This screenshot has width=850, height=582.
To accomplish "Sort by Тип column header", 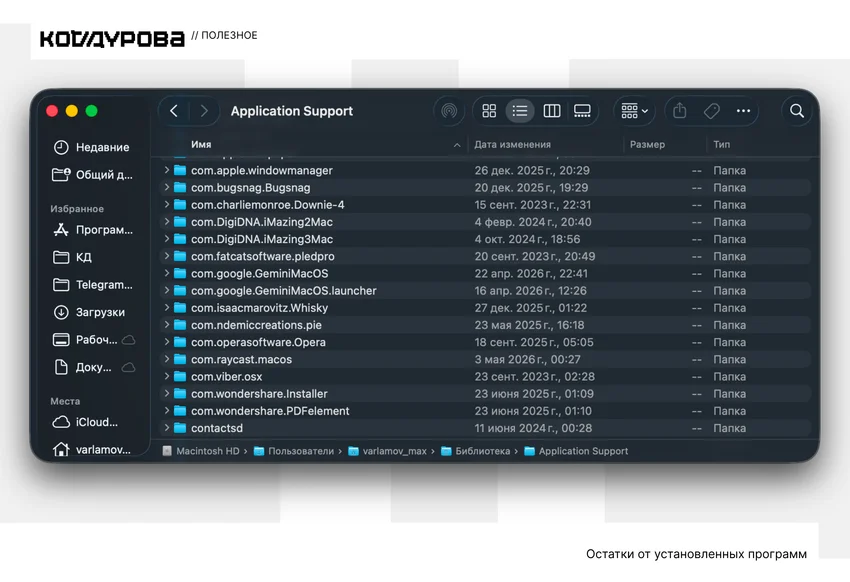I will pos(722,145).
